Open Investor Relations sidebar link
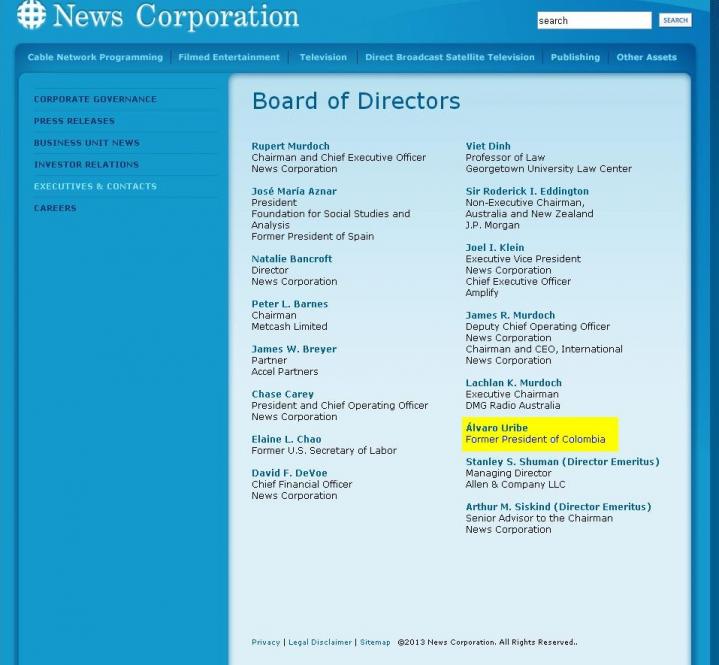This screenshot has height=665, width=719. click(86, 164)
